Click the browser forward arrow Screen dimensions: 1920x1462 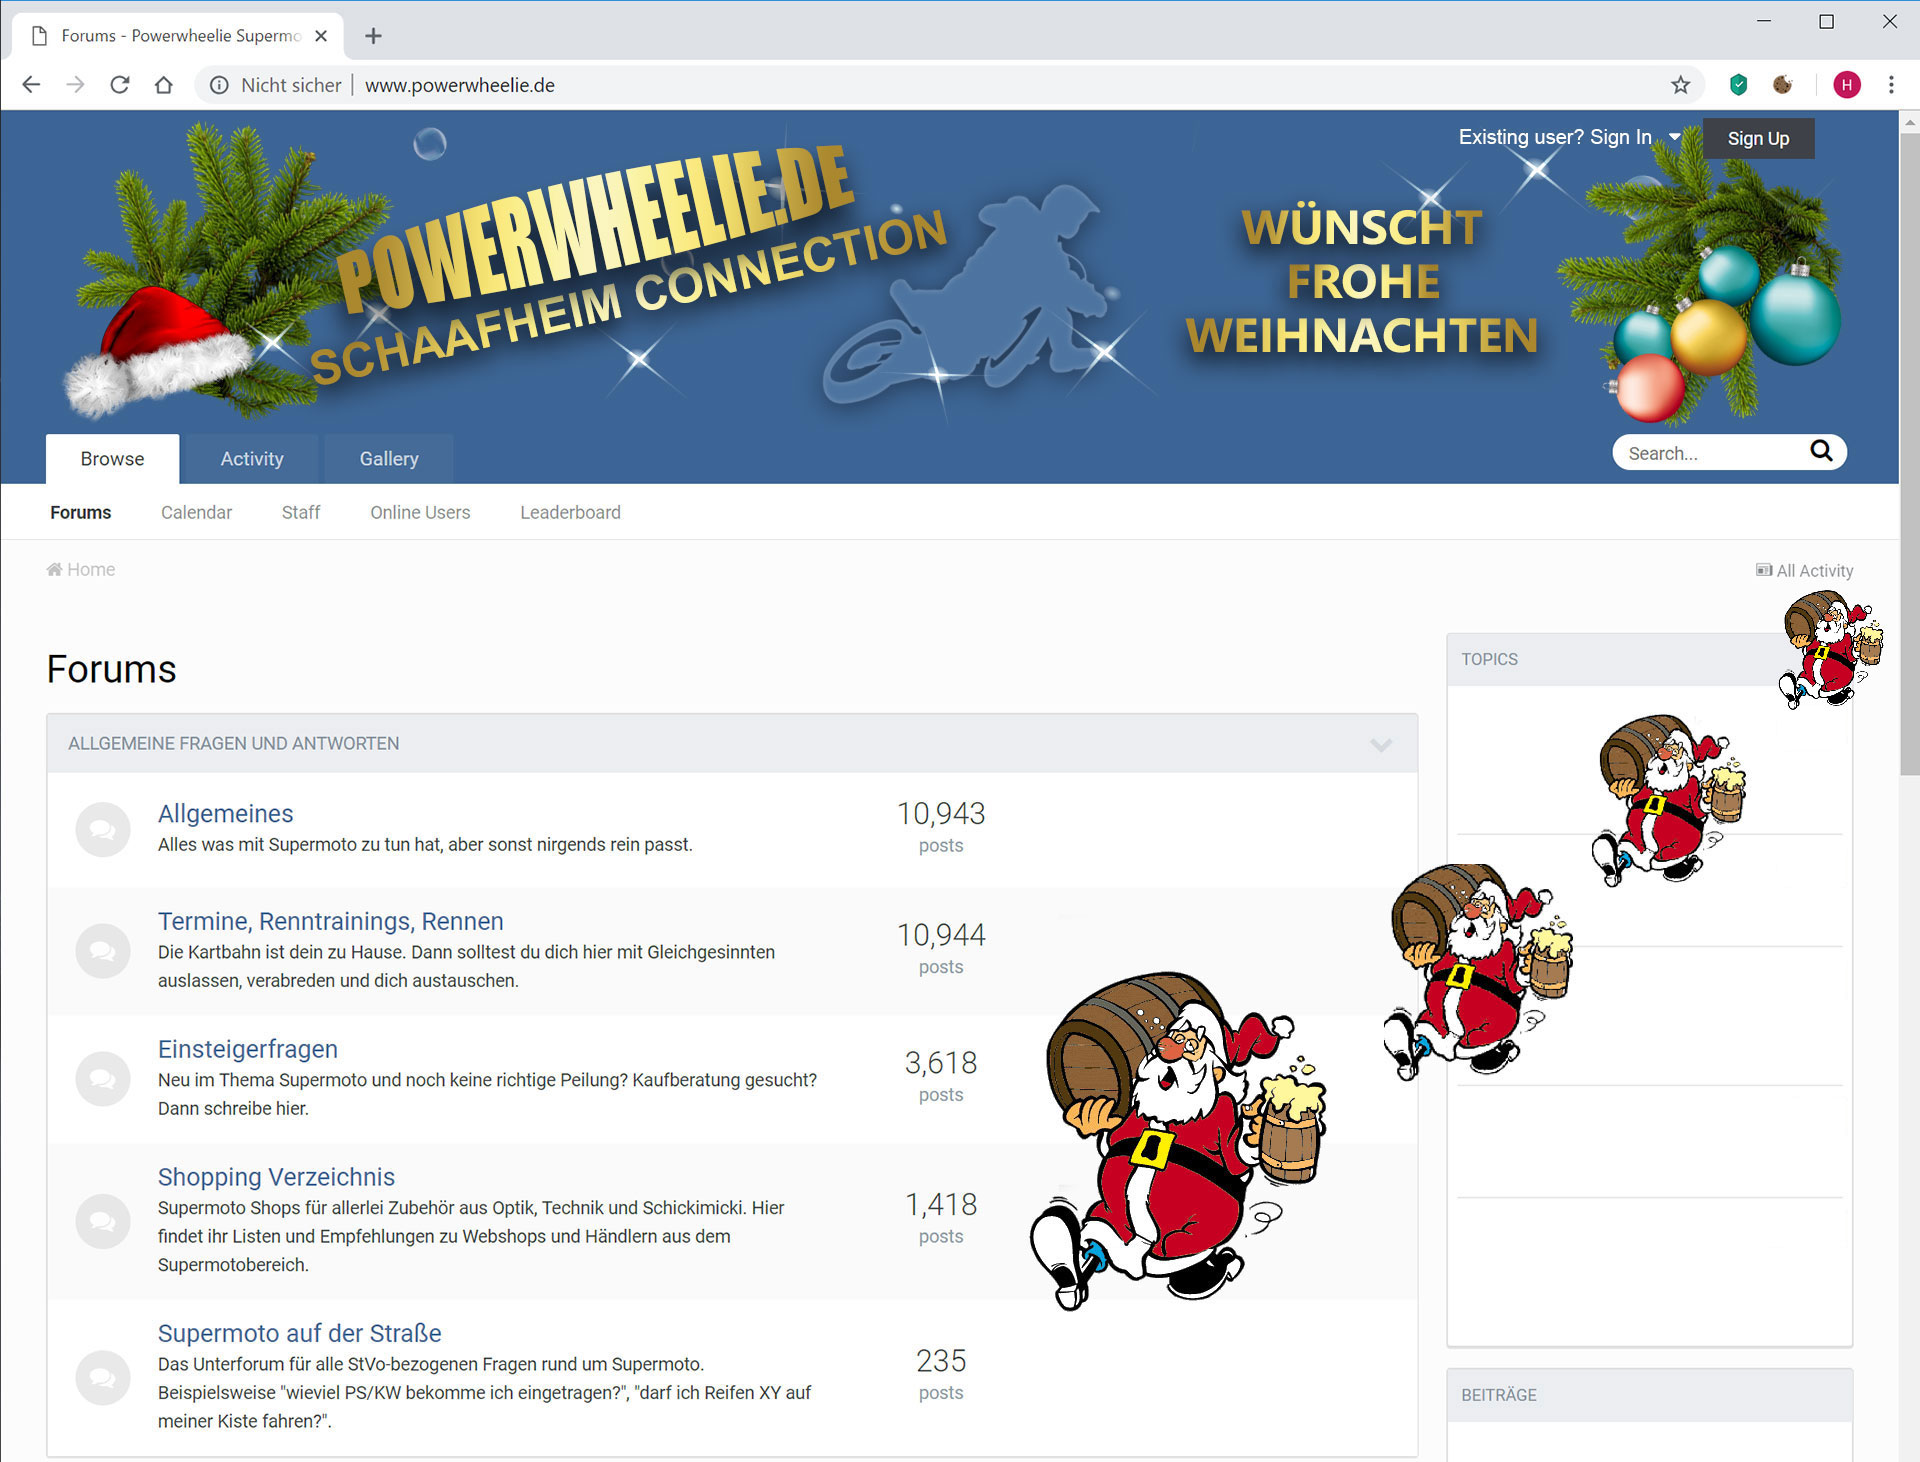[75, 85]
